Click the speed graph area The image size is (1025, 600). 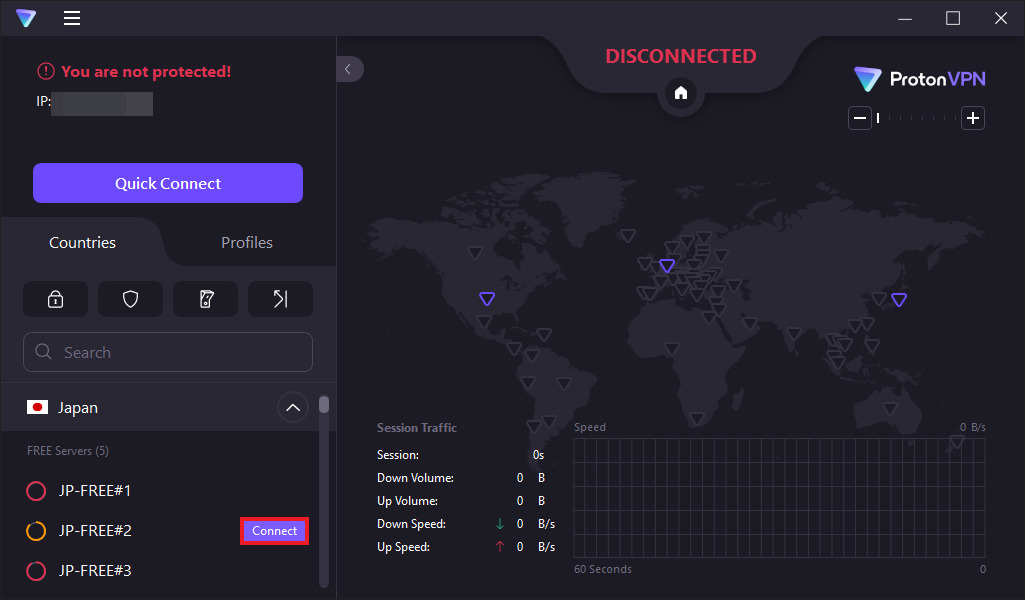pyautogui.click(x=779, y=498)
